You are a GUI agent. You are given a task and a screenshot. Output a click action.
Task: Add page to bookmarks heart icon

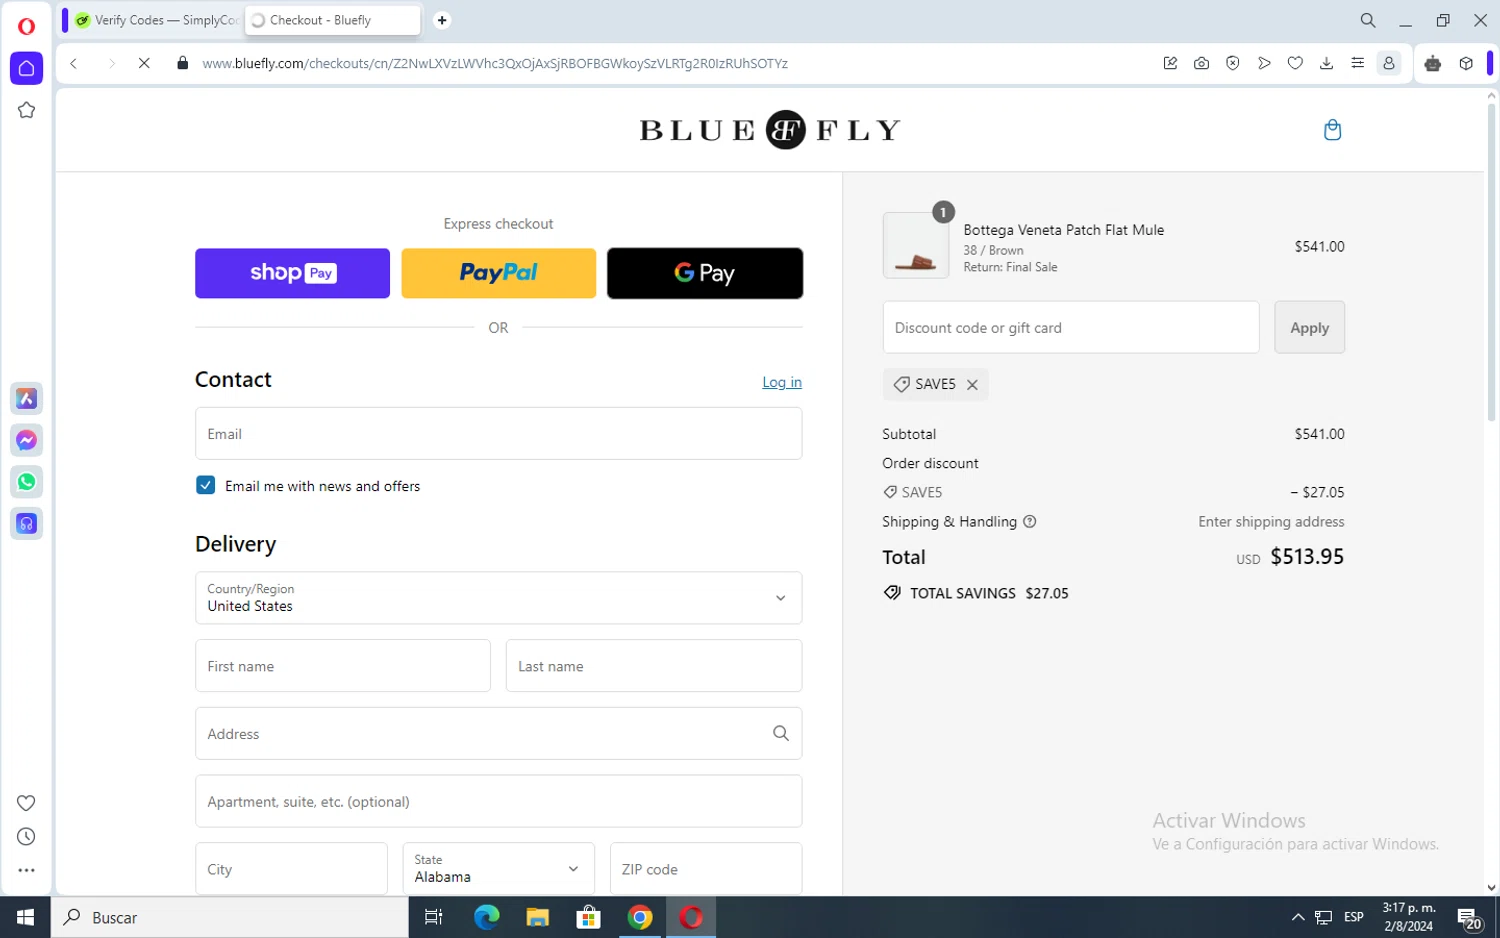point(1295,63)
